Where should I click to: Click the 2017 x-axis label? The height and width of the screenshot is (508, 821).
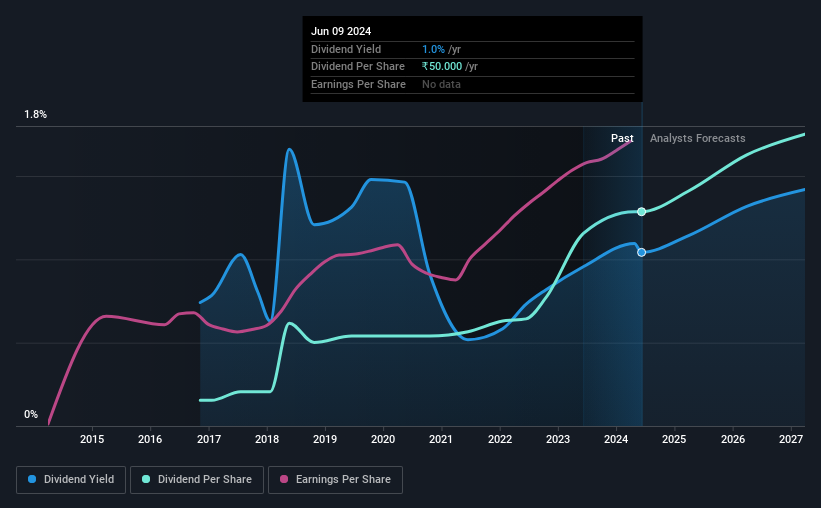click(208, 439)
